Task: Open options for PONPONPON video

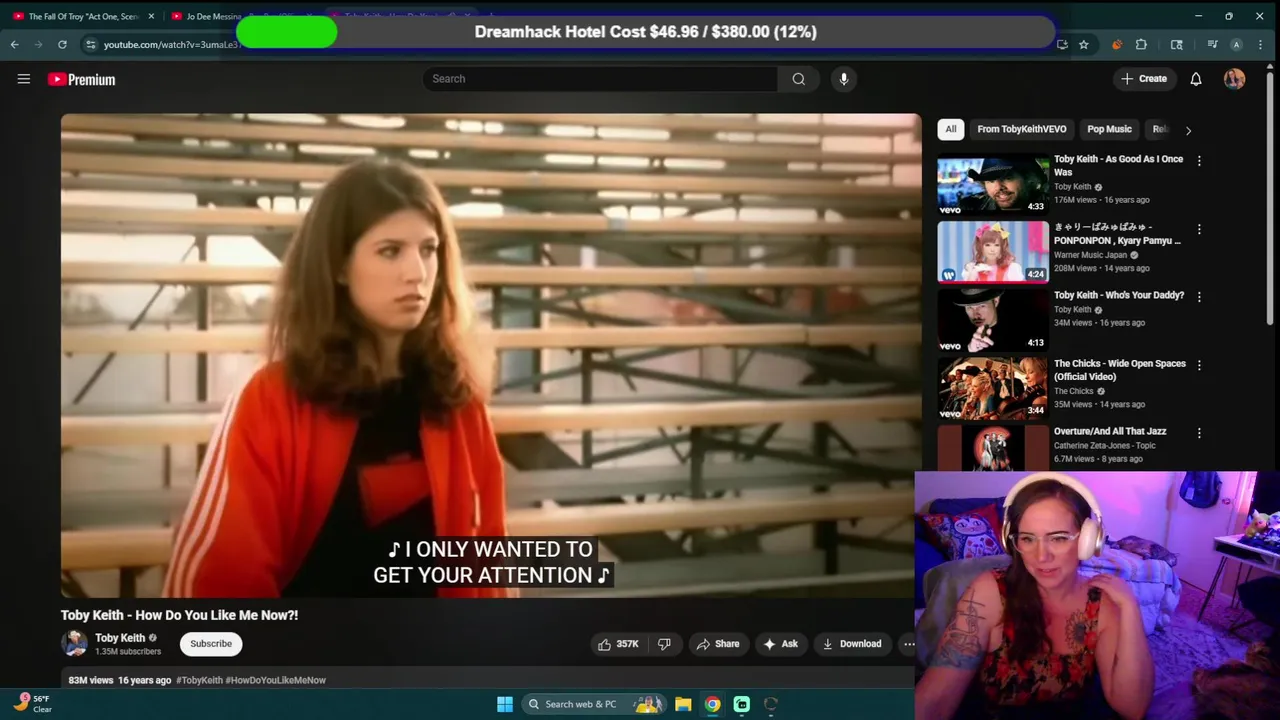Action: coord(1199,229)
